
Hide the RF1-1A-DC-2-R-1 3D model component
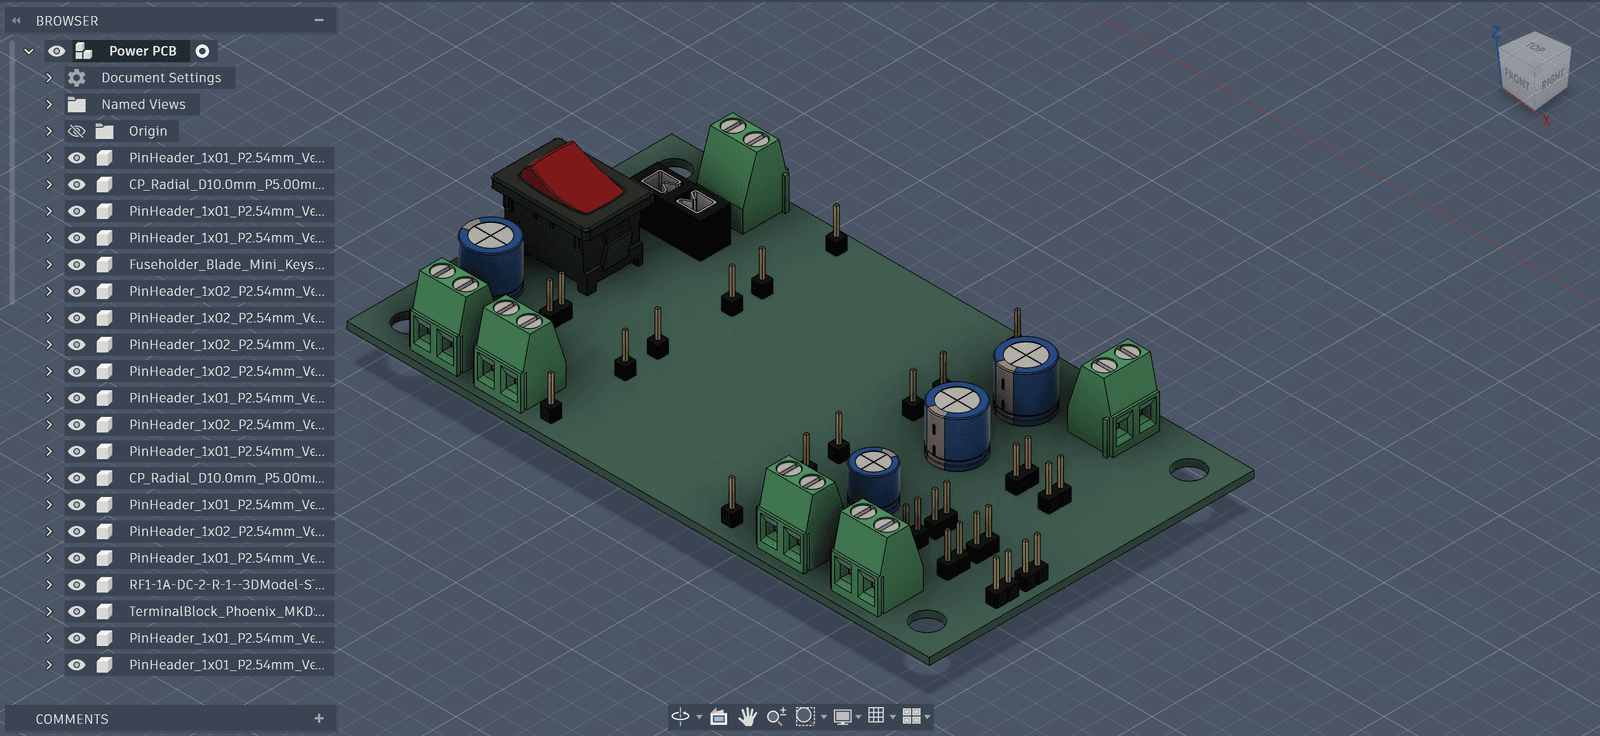[77, 585]
